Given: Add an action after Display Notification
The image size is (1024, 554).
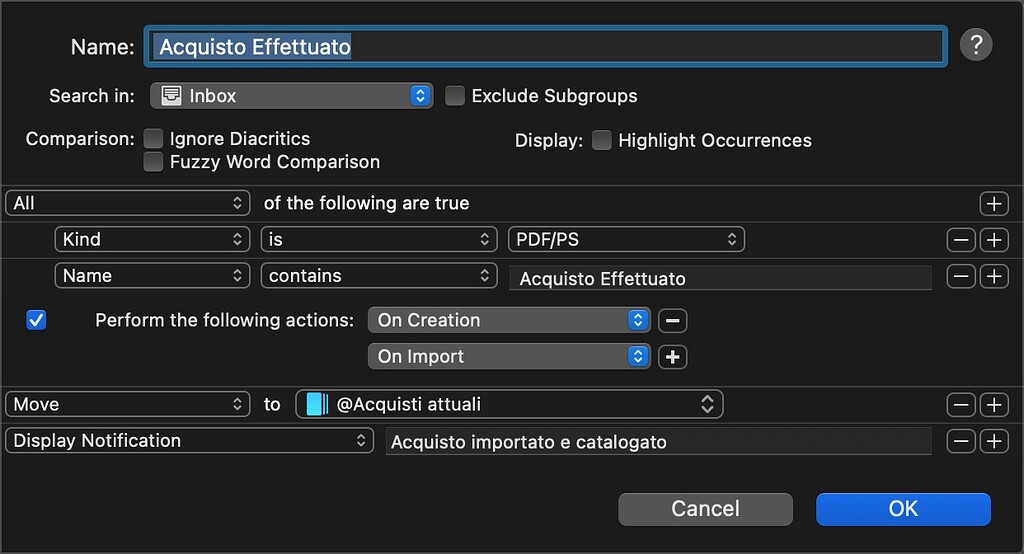Looking at the screenshot, I should pyautogui.click(x=993, y=441).
